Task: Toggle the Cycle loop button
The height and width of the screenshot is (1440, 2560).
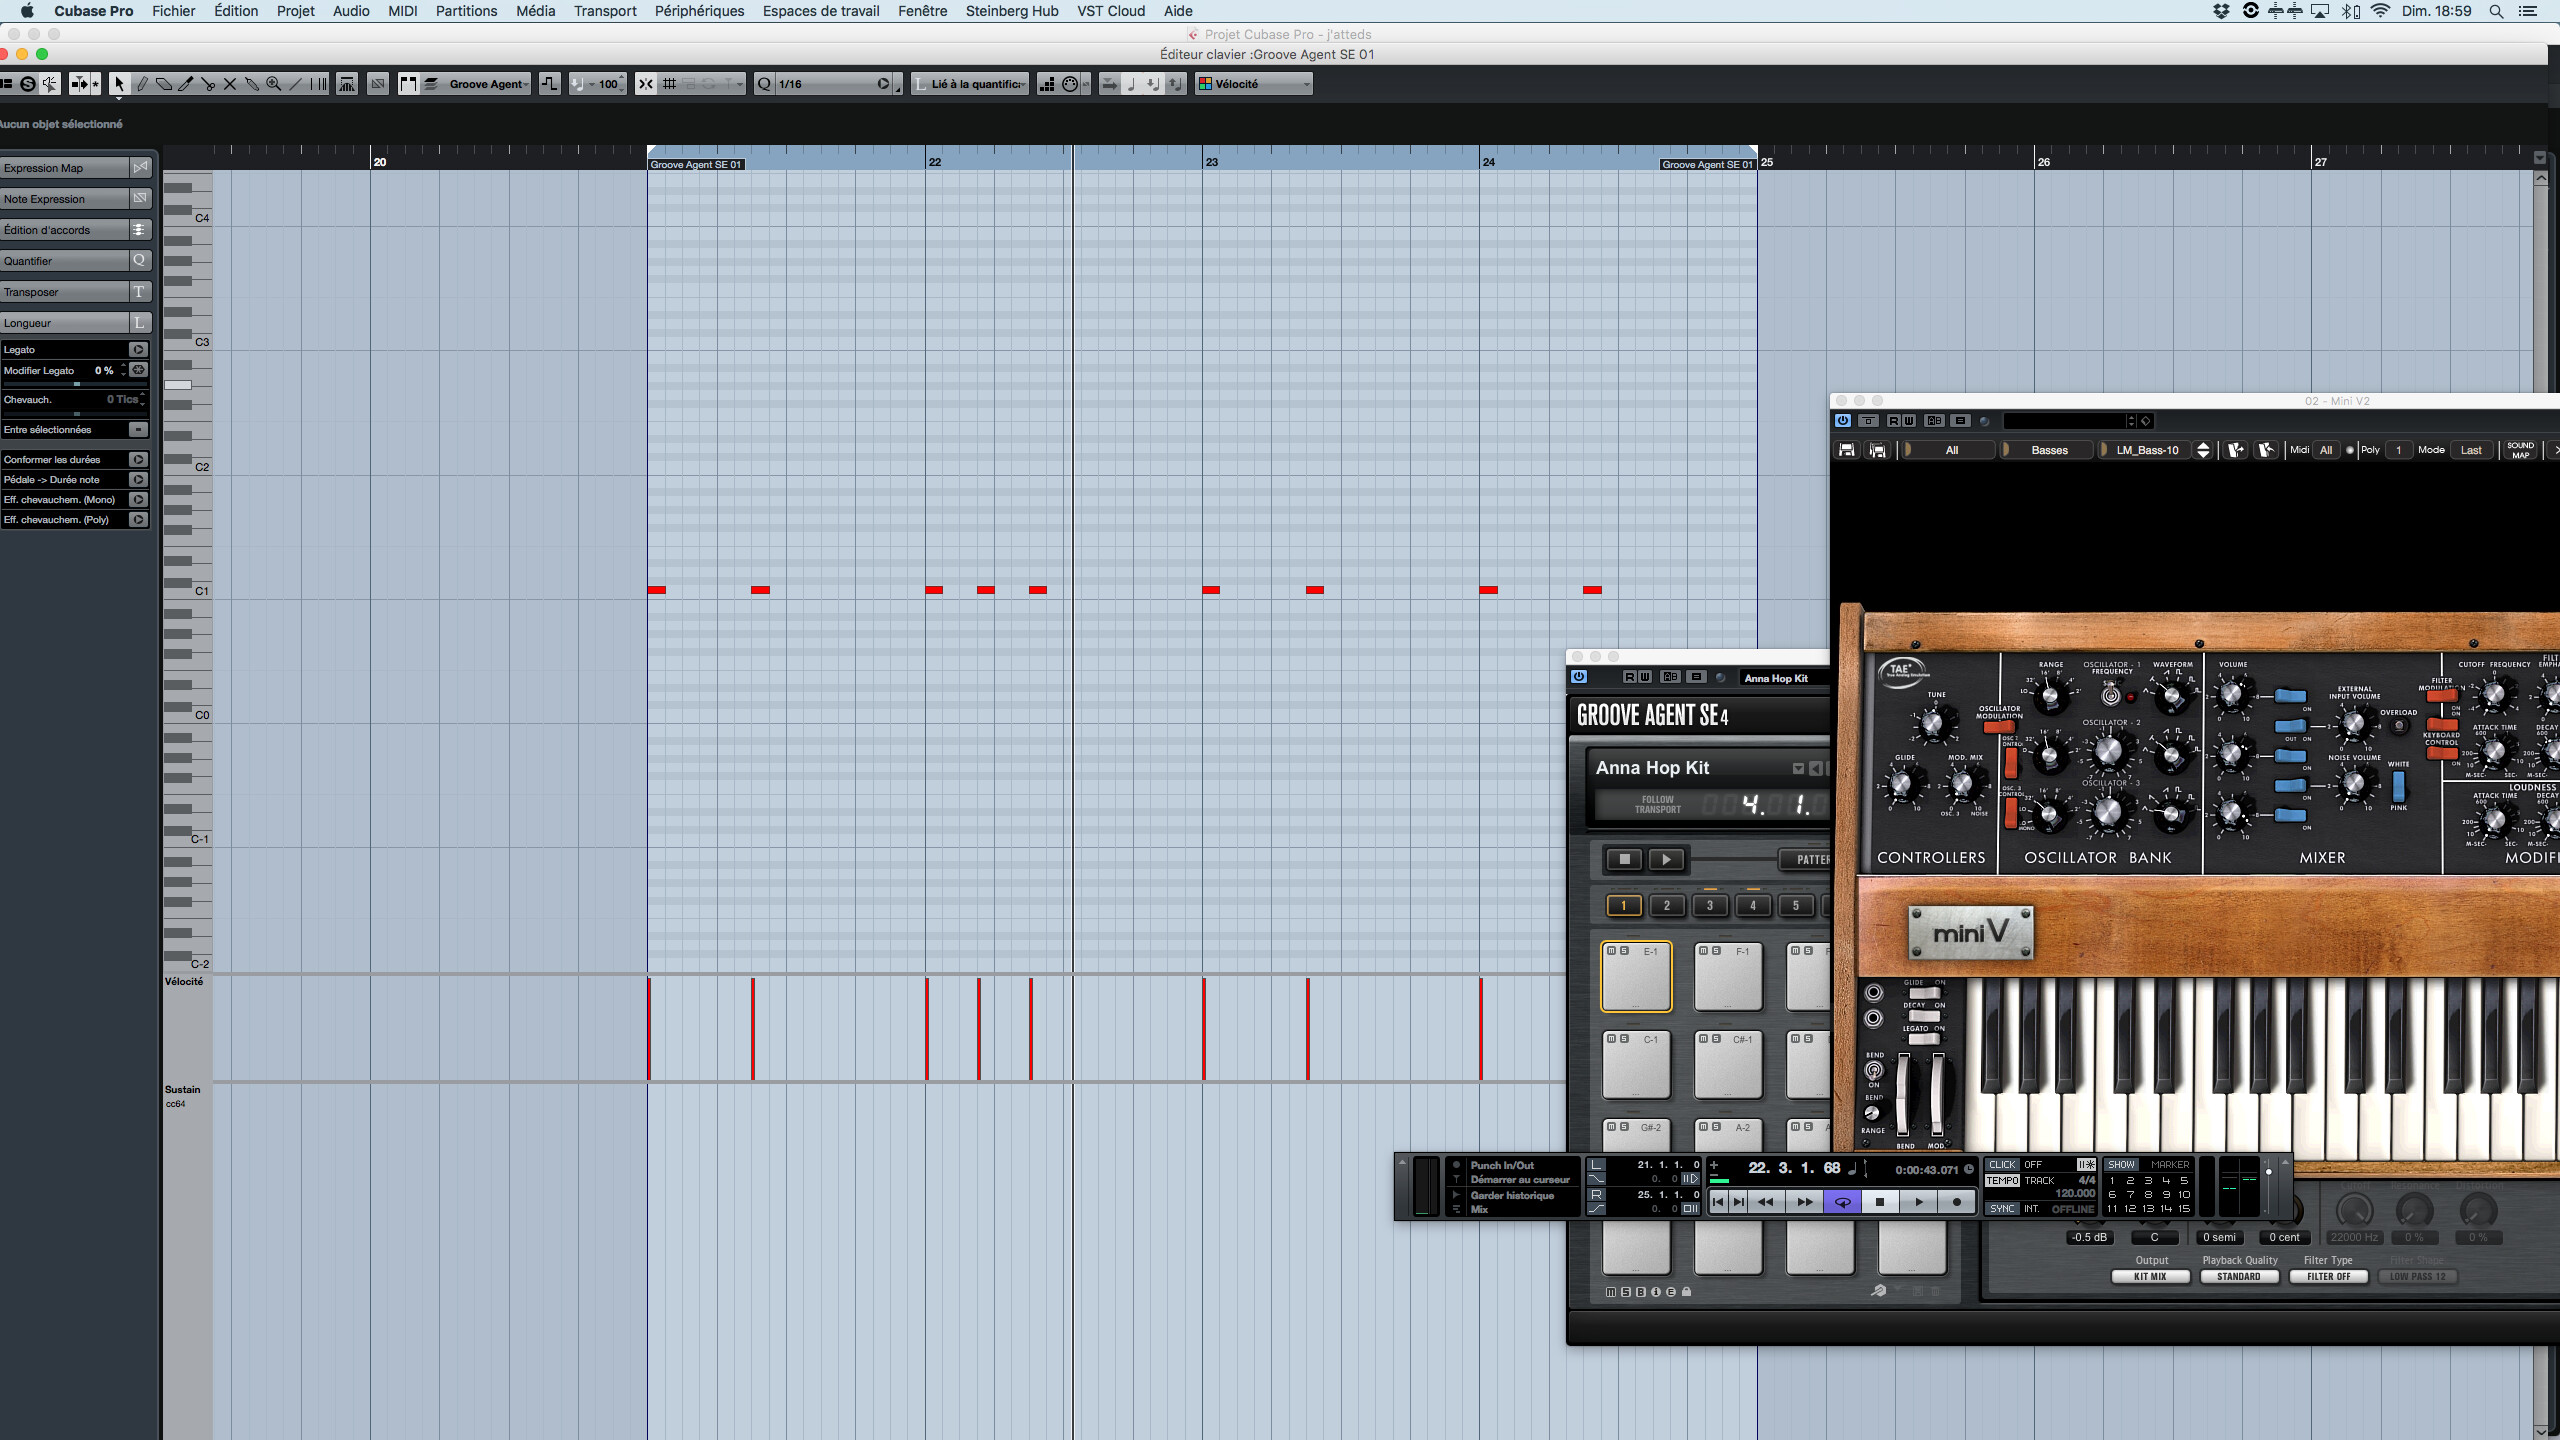Action: click(1842, 1202)
